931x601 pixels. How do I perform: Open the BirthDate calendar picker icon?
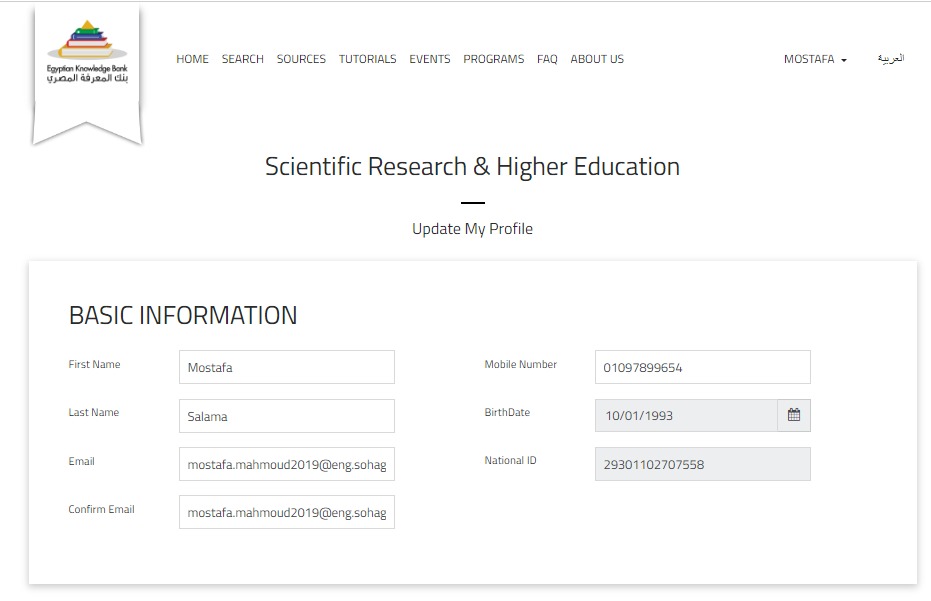[x=794, y=415]
